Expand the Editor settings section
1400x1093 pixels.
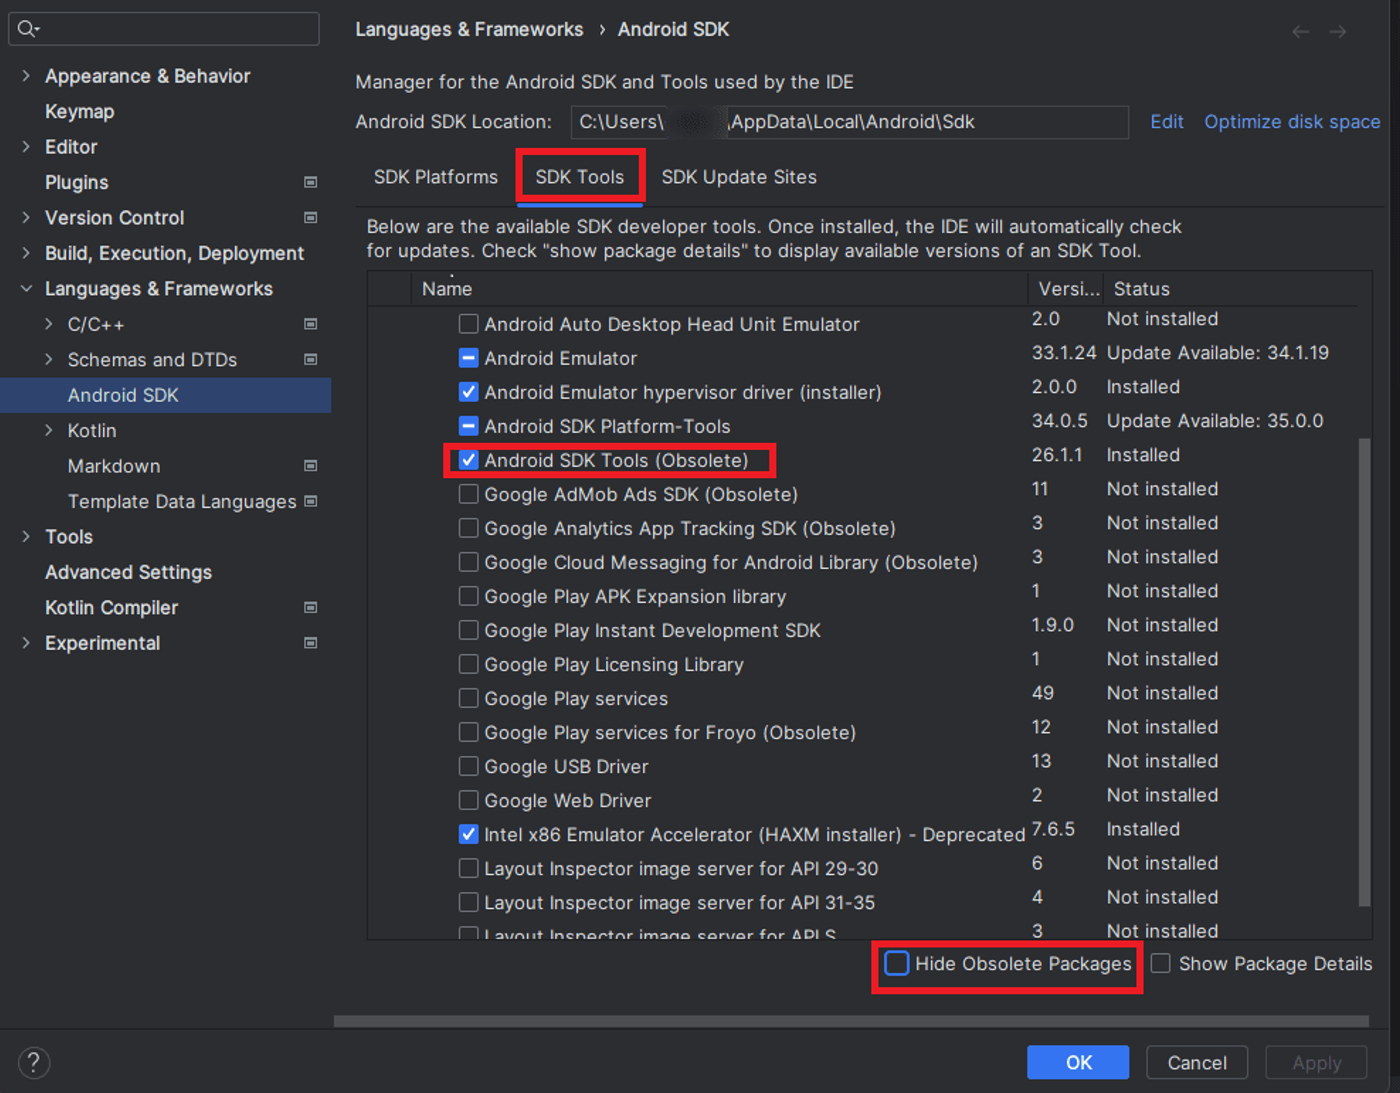[26, 147]
